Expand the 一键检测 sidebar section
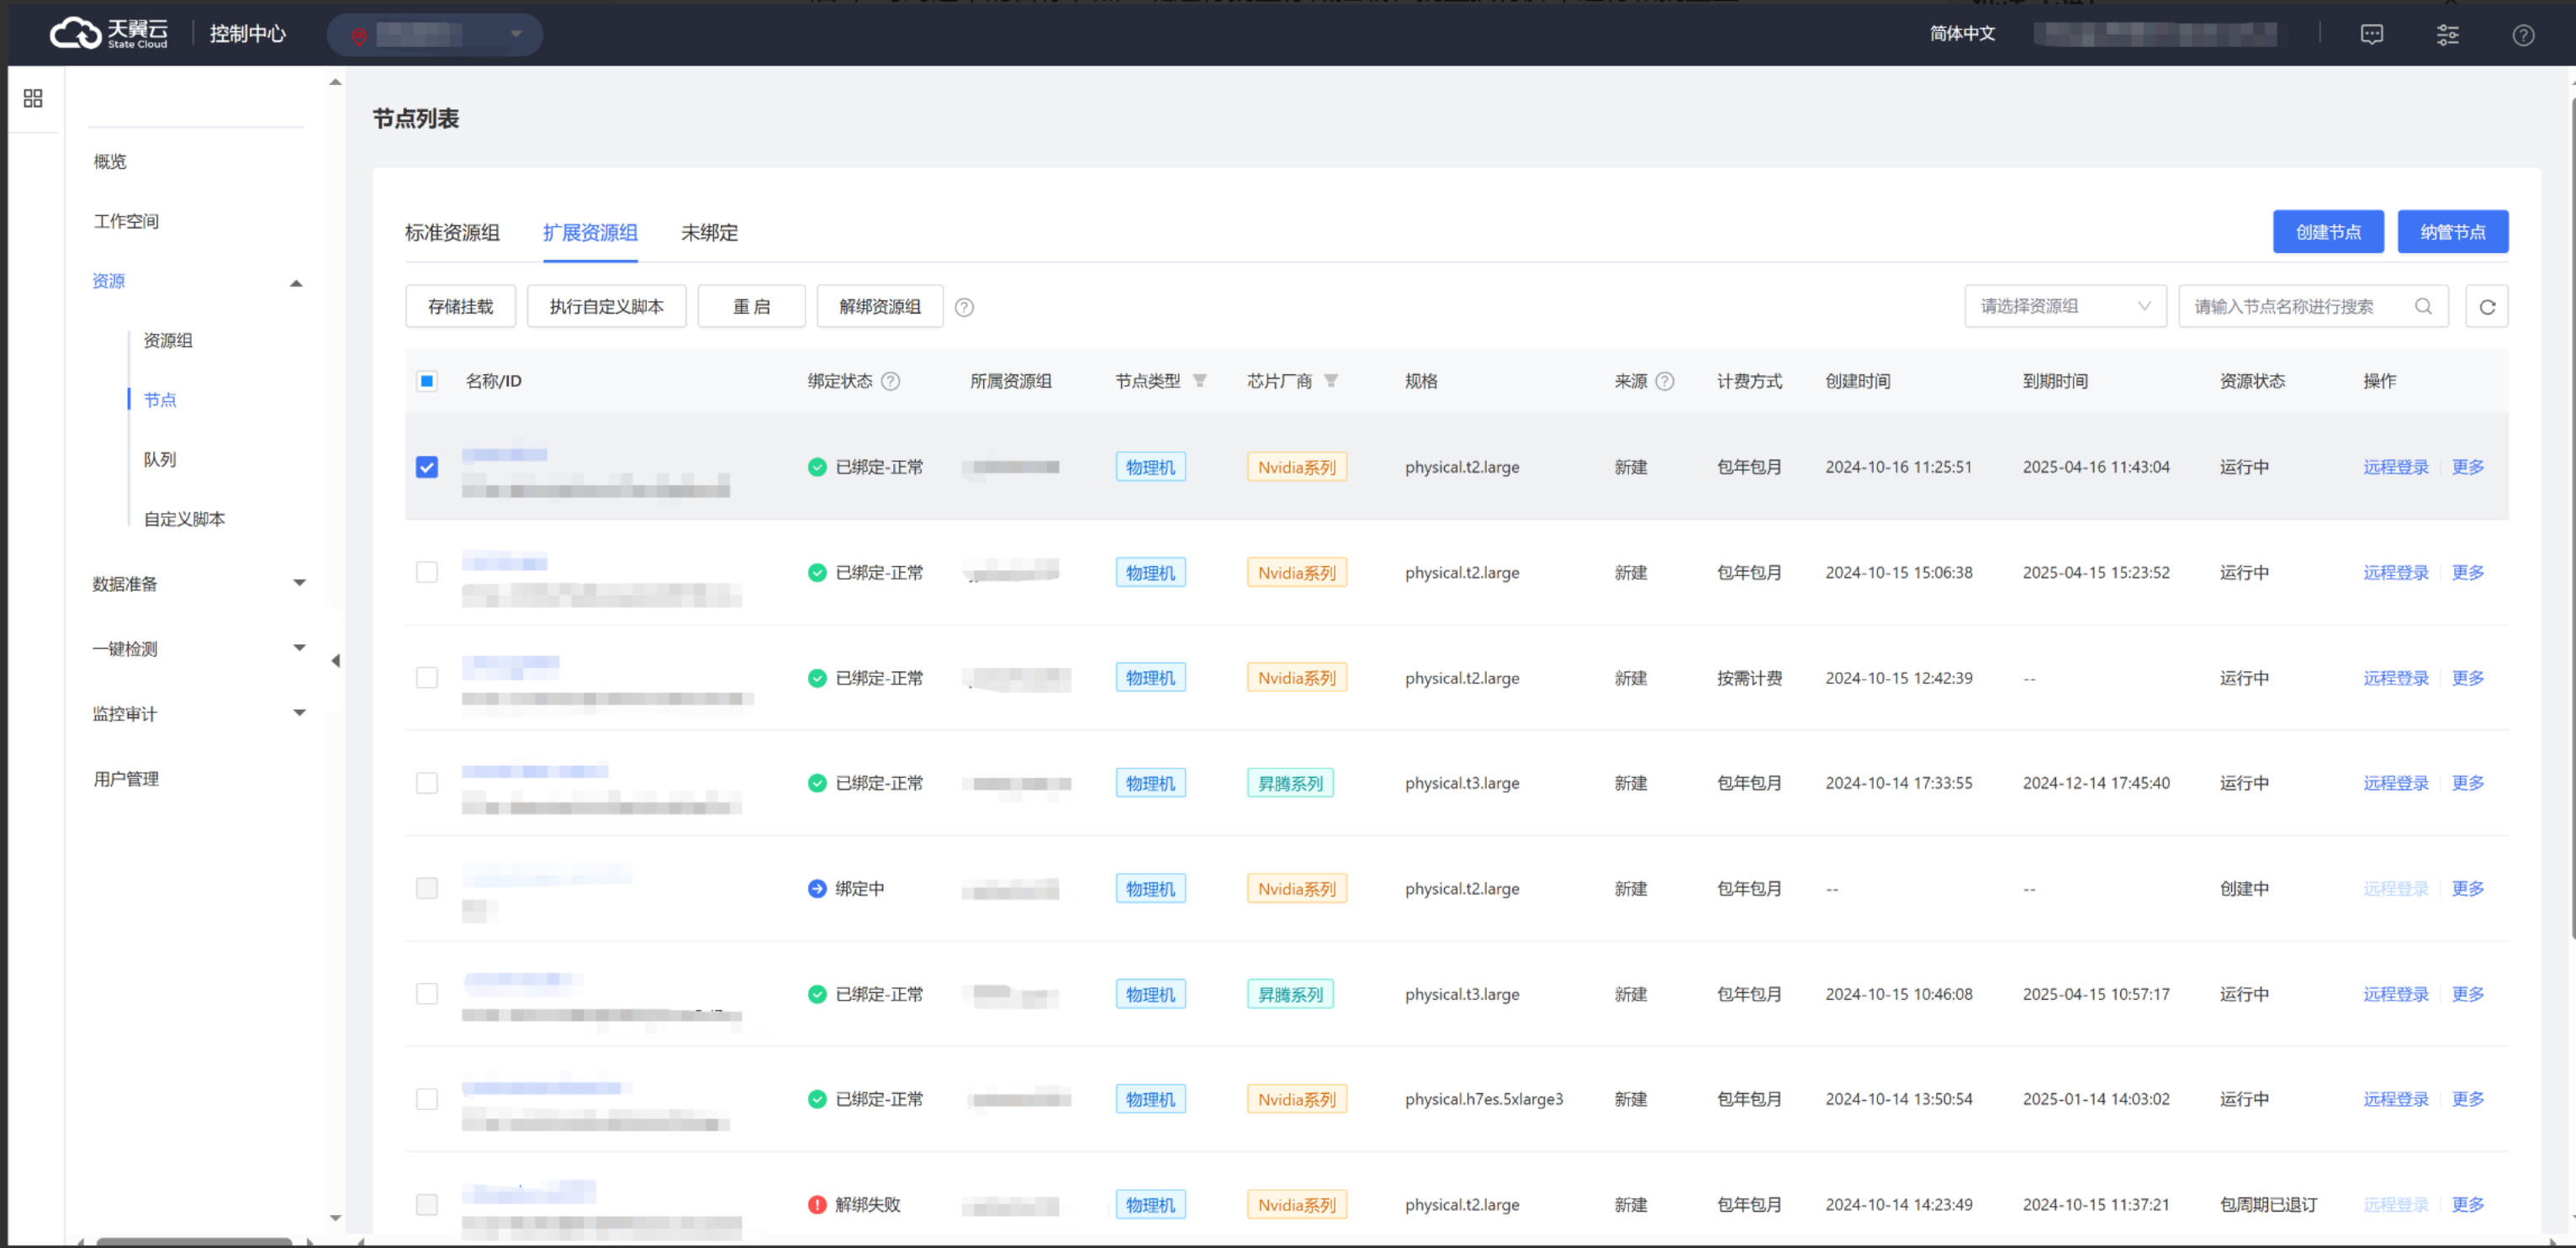2576x1248 pixels. point(299,648)
